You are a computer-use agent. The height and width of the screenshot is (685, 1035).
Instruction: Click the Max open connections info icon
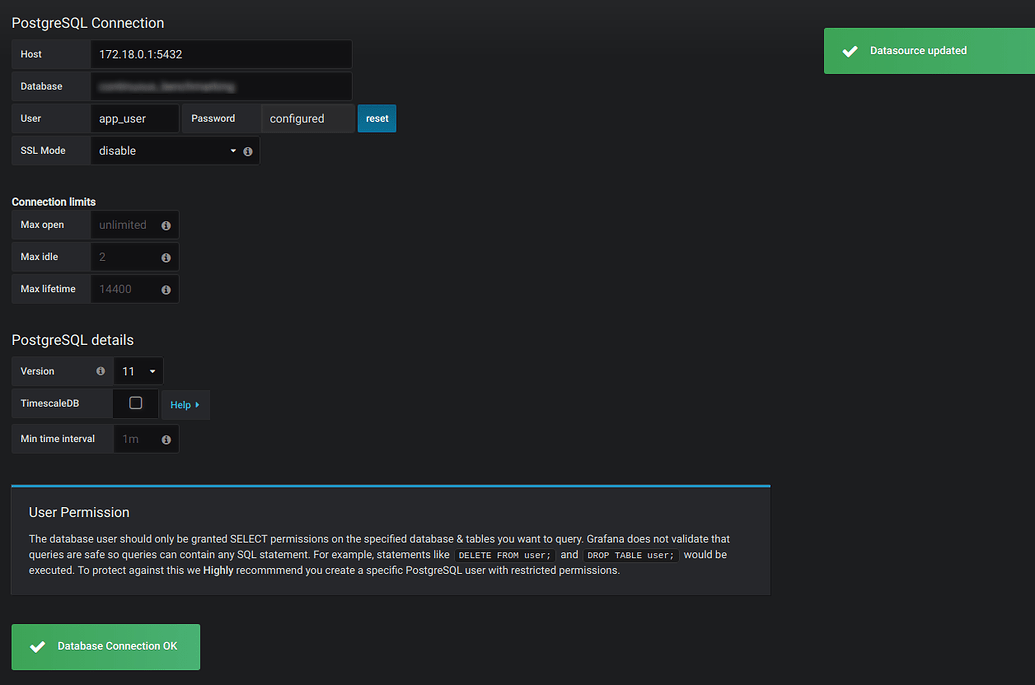168,225
